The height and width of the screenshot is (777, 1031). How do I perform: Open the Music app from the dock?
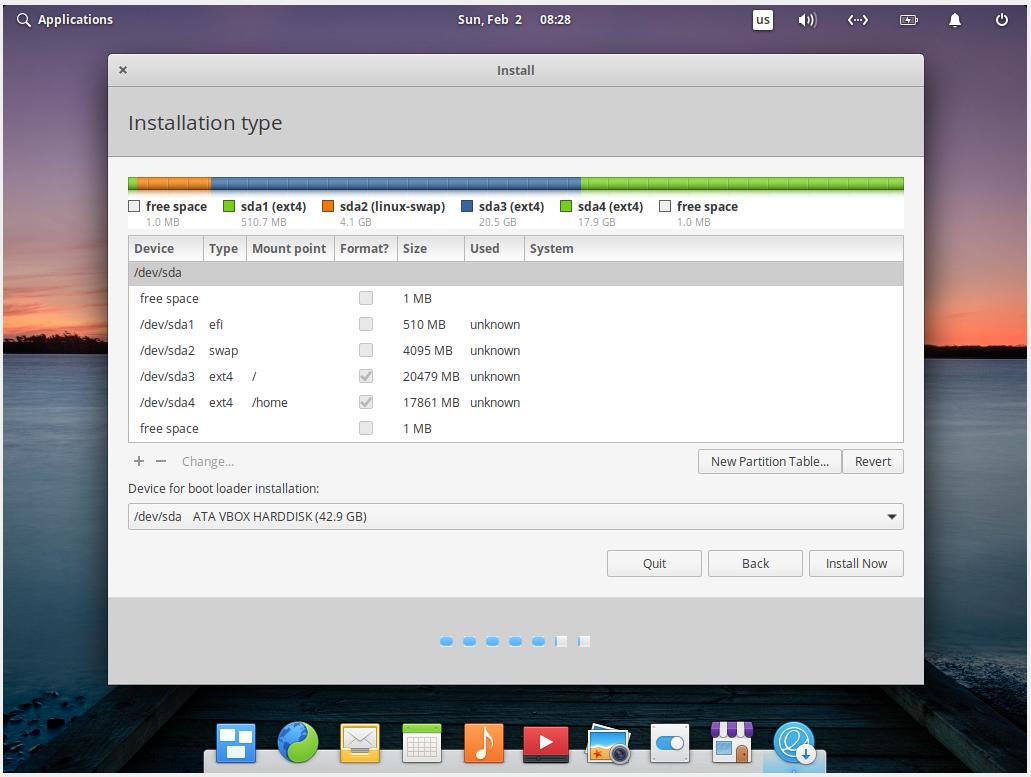pos(484,744)
